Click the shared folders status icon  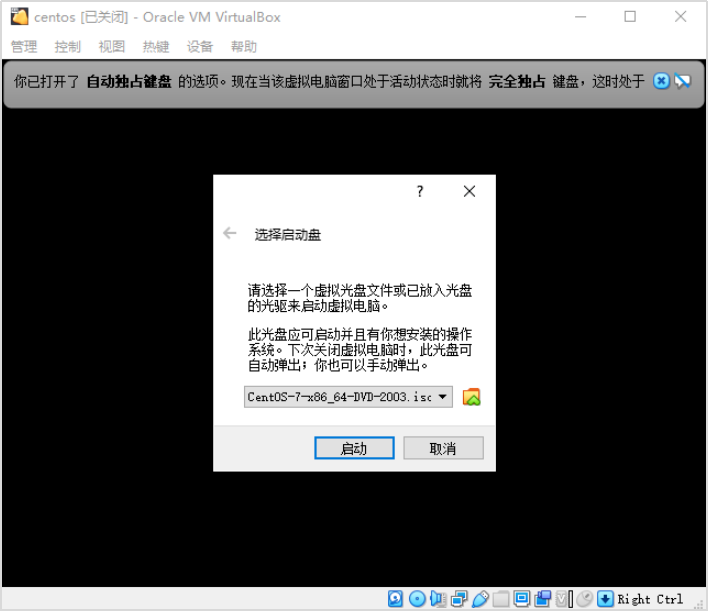[x=501, y=599]
